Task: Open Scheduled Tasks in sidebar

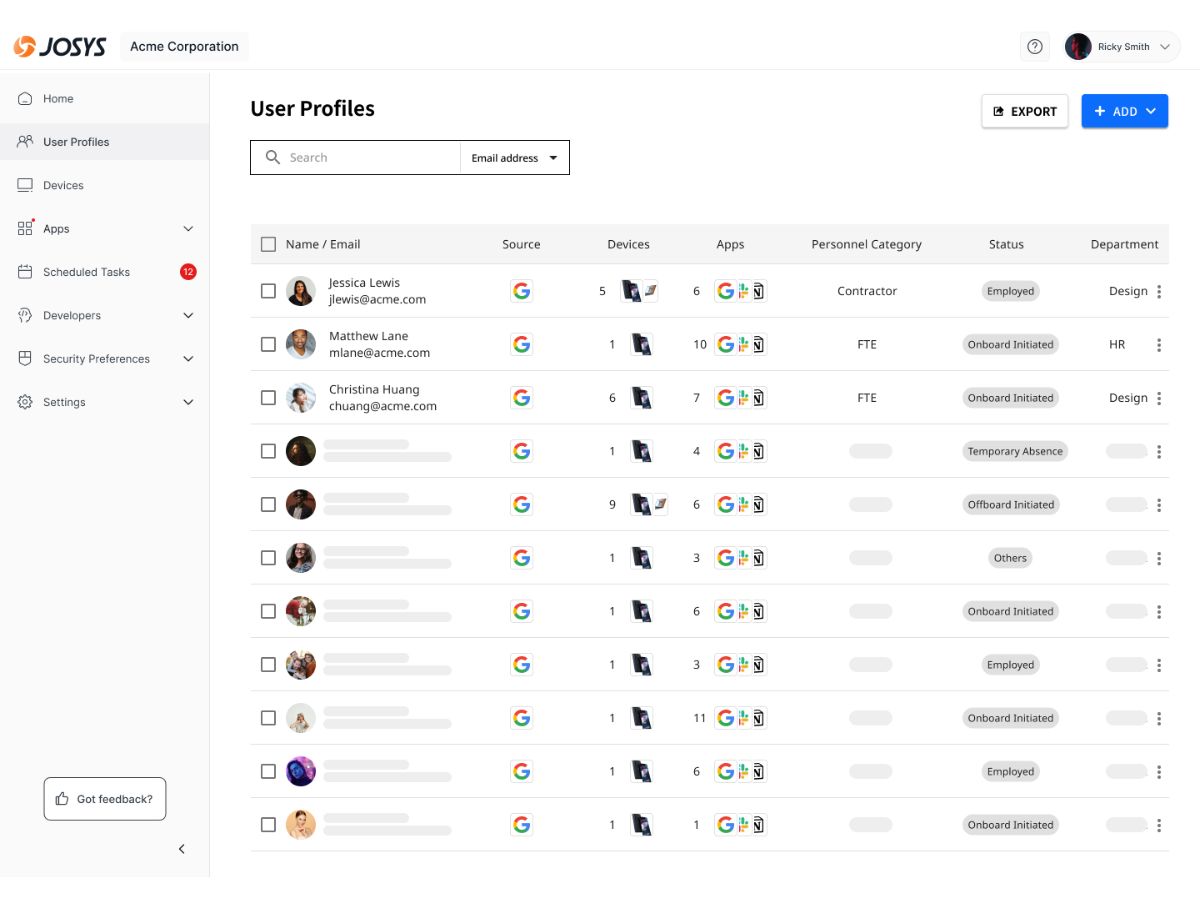Action: pos(105,272)
